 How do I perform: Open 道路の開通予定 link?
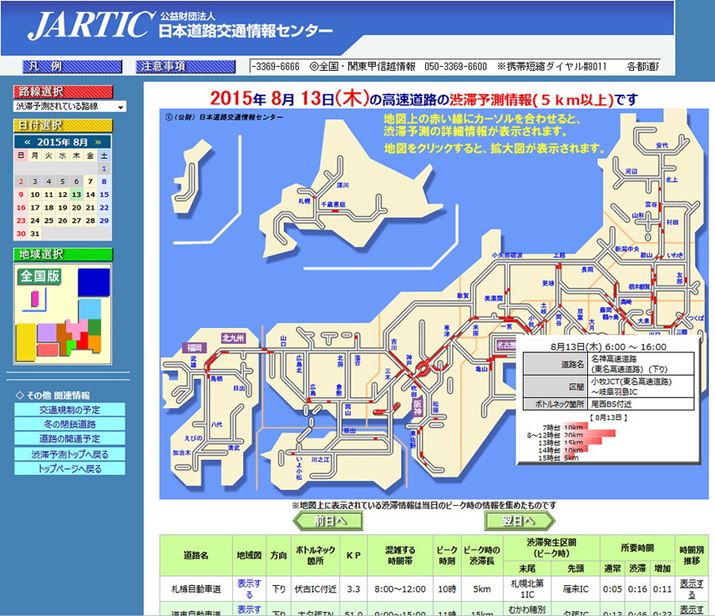pyautogui.click(x=69, y=439)
